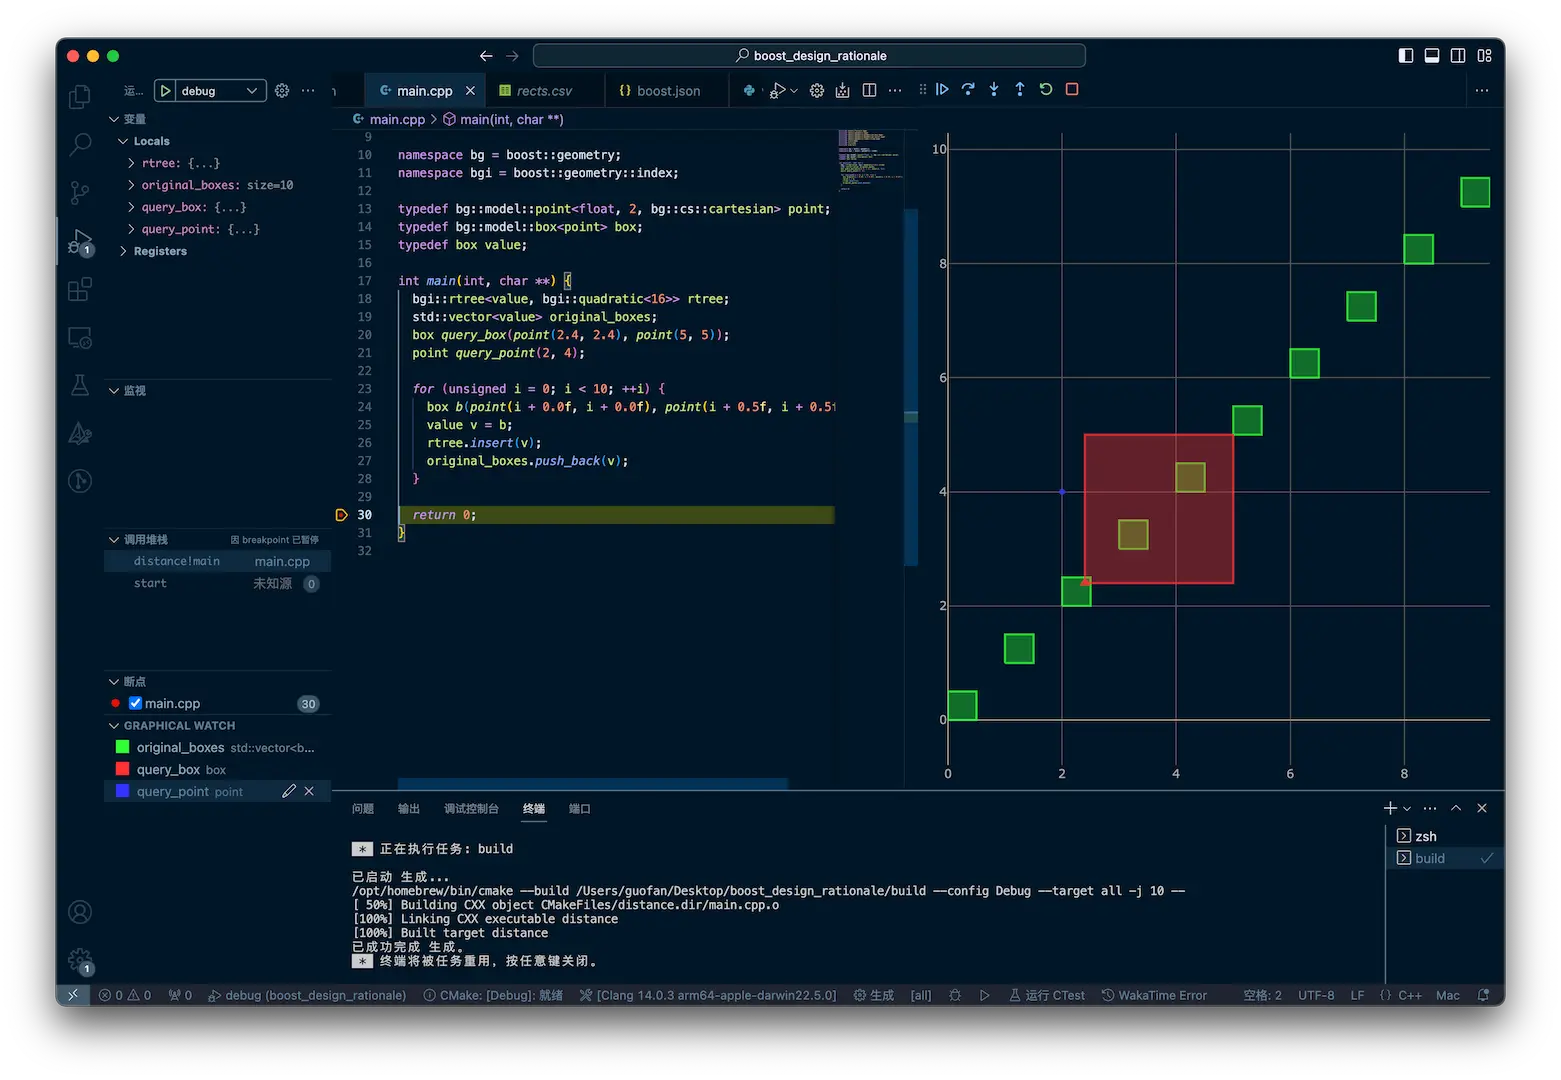The height and width of the screenshot is (1080, 1561).
Task: Click the red query_box color swatch
Action: pyautogui.click(x=123, y=769)
